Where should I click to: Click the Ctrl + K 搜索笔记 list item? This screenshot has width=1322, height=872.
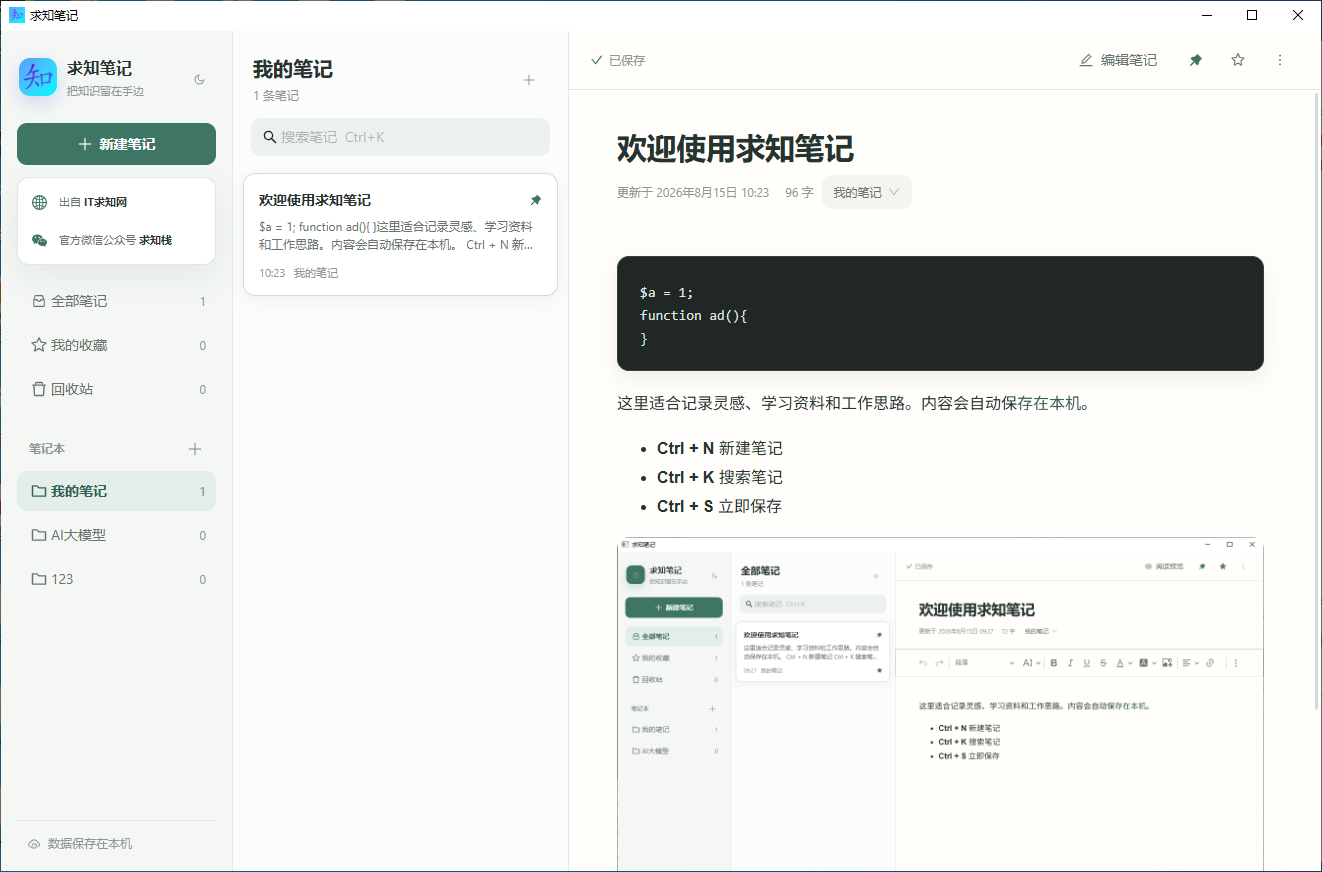point(720,477)
